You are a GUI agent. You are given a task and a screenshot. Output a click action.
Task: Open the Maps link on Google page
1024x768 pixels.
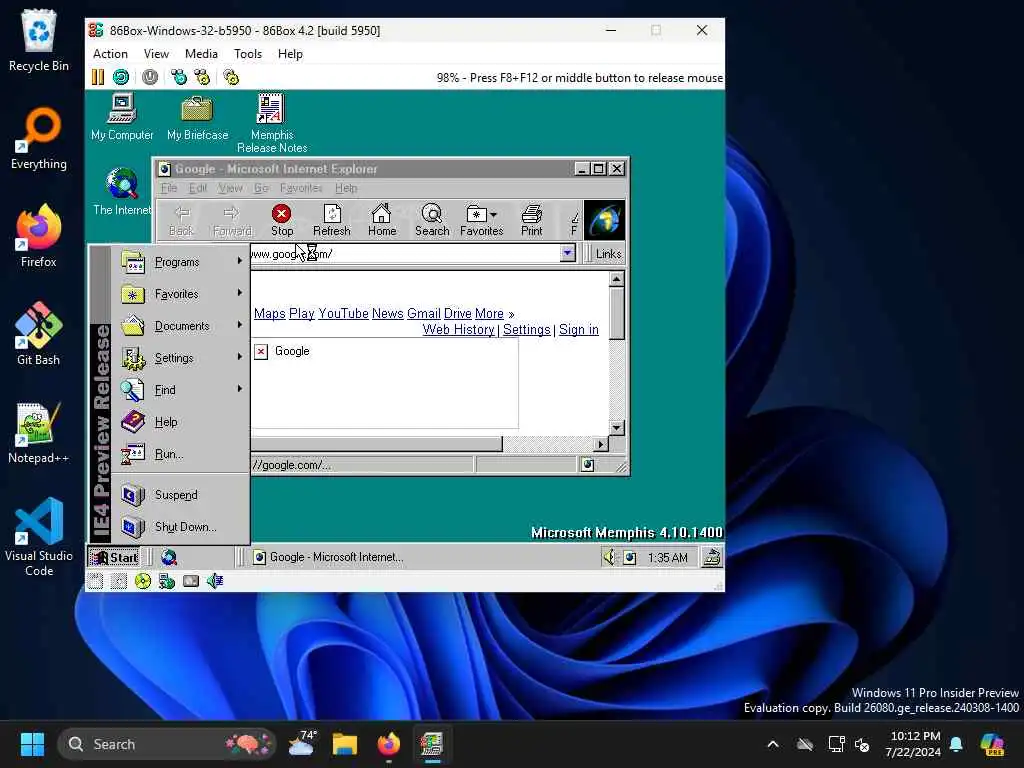coord(270,313)
